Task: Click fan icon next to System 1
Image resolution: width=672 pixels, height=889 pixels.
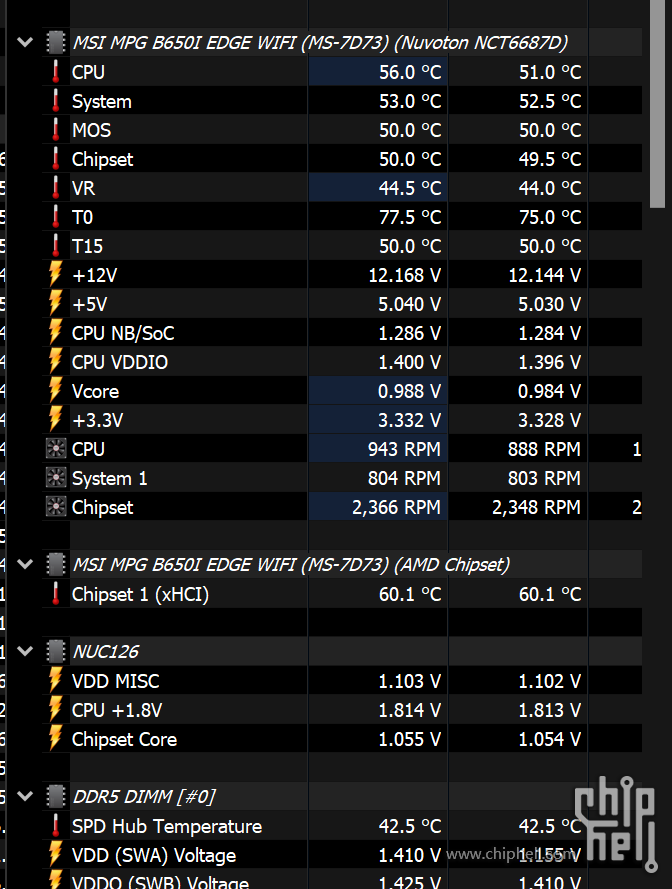Action: 56,478
